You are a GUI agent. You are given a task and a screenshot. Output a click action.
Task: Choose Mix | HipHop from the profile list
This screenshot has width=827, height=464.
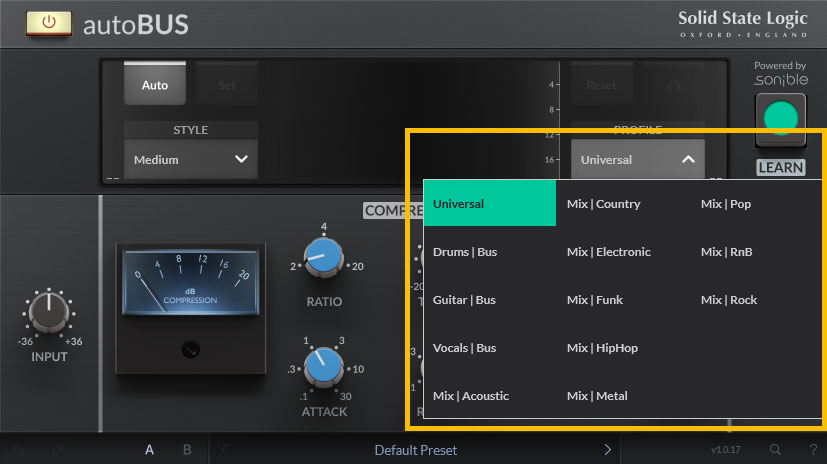tap(602, 348)
